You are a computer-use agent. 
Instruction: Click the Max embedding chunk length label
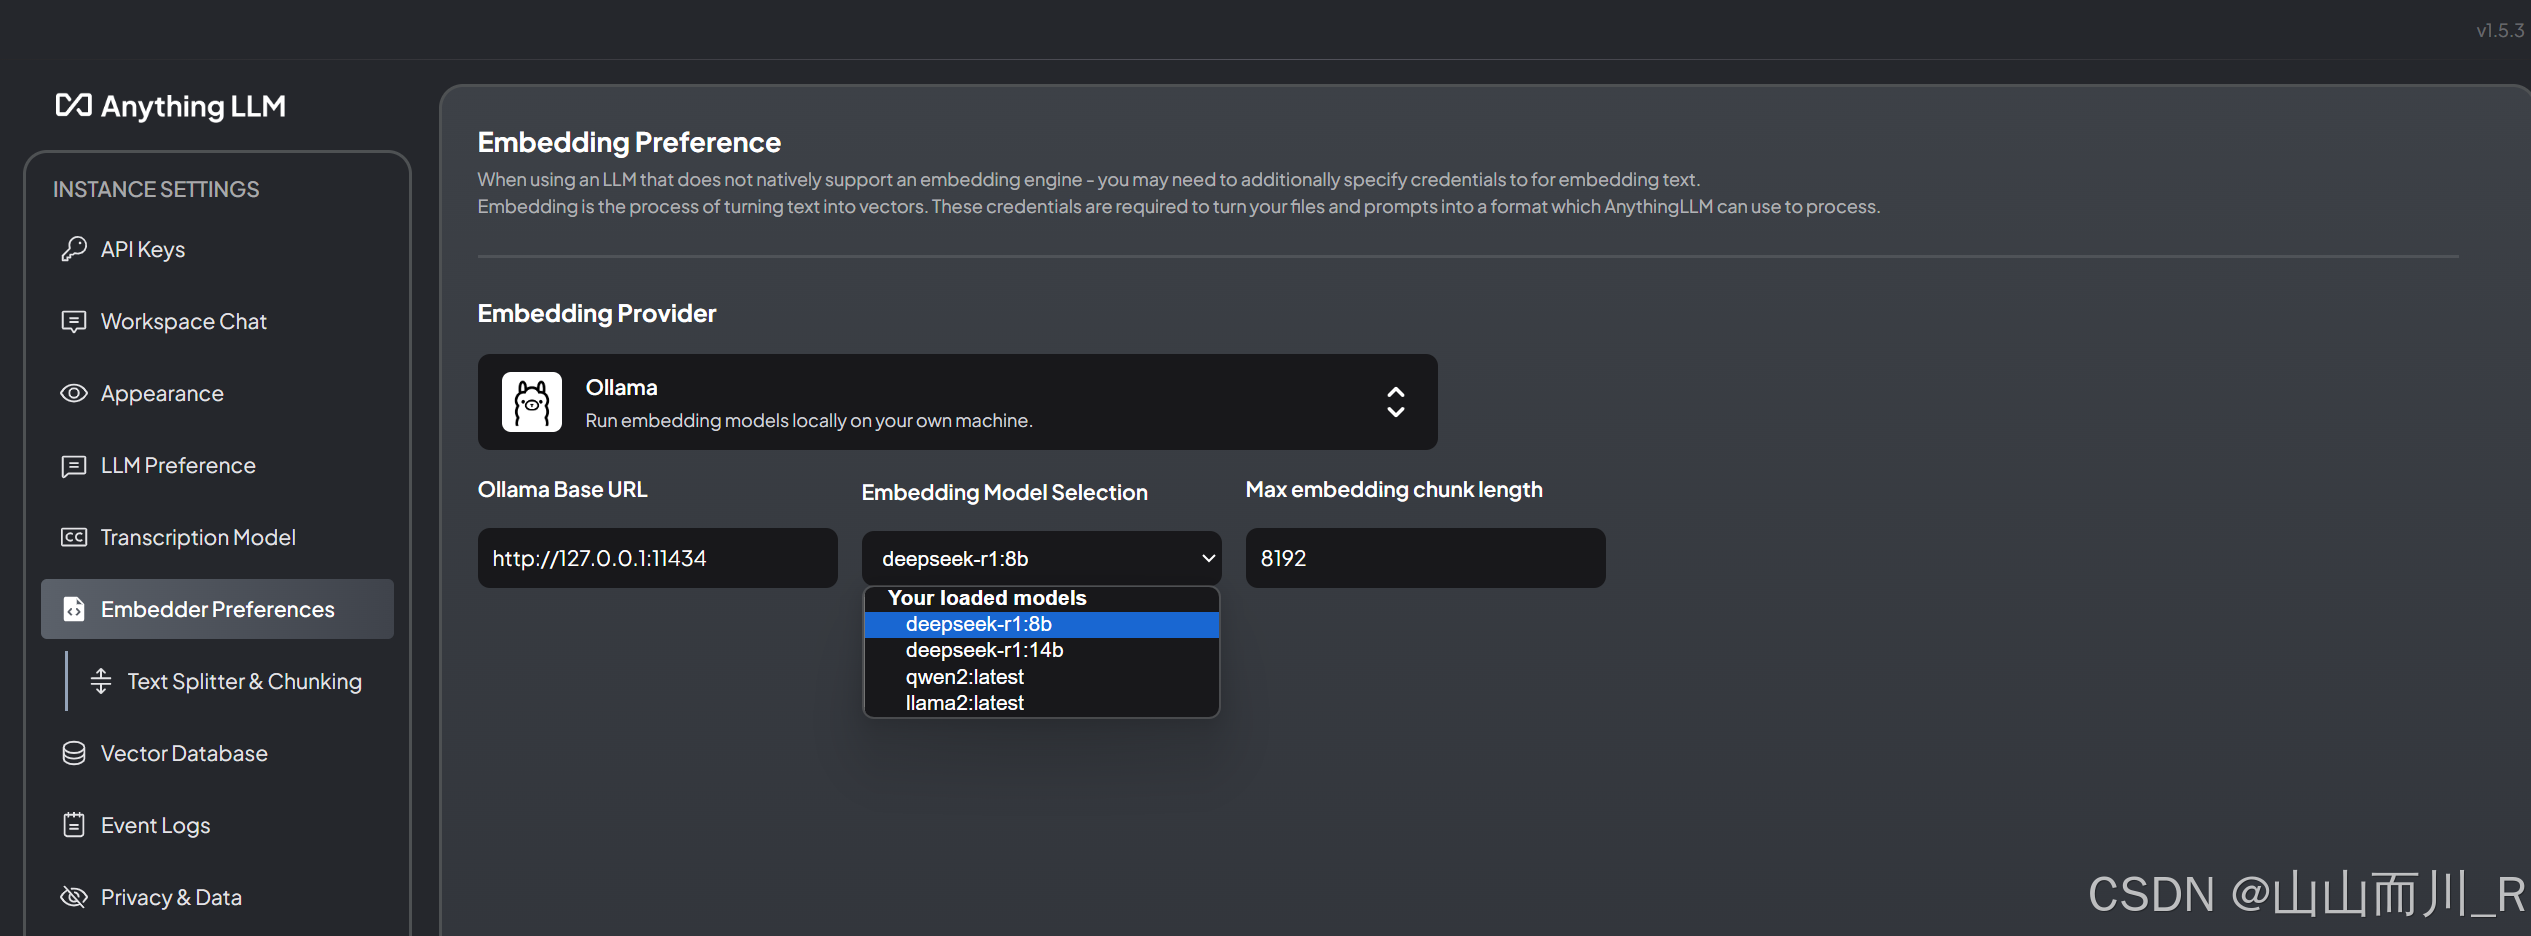(1394, 489)
